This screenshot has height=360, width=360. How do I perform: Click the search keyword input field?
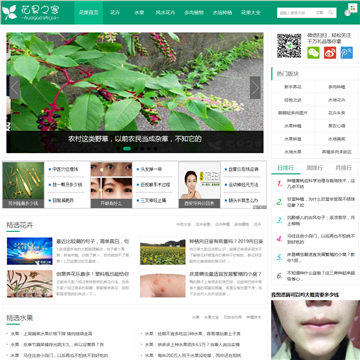click(x=295, y=13)
